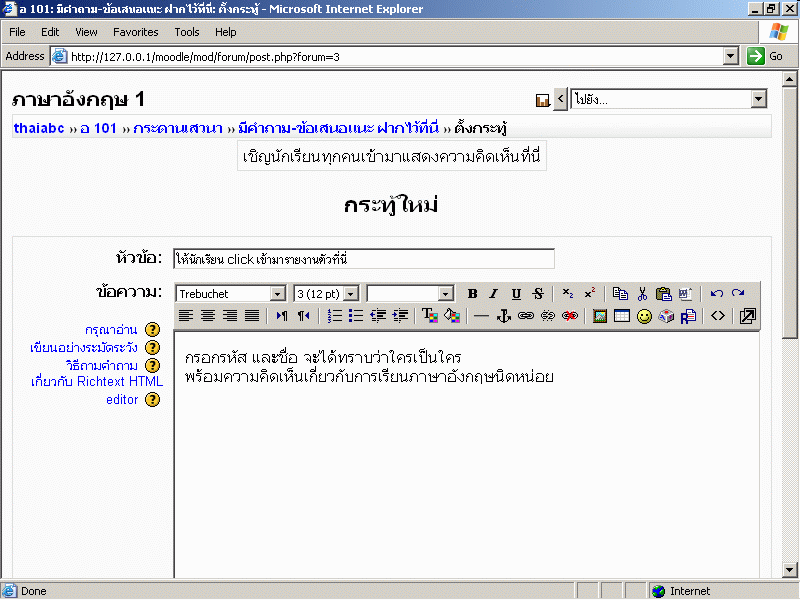Align text left in editor
Viewport: 800px width, 600px height.
click(x=186, y=316)
